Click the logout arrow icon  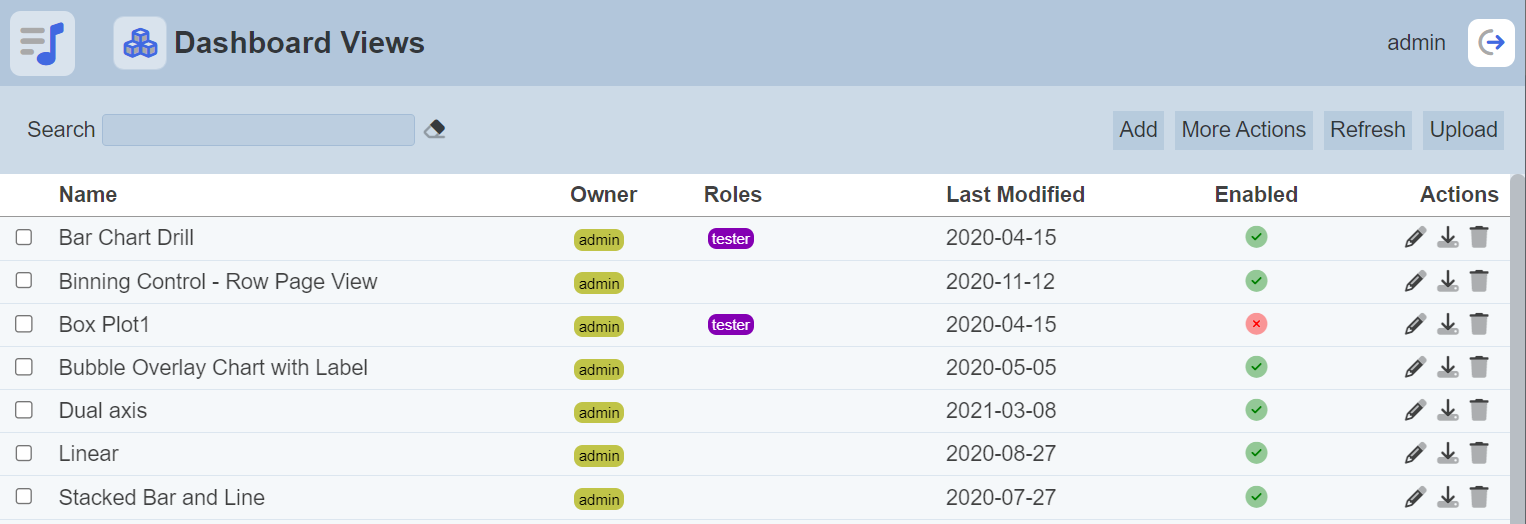pyautogui.click(x=1491, y=43)
